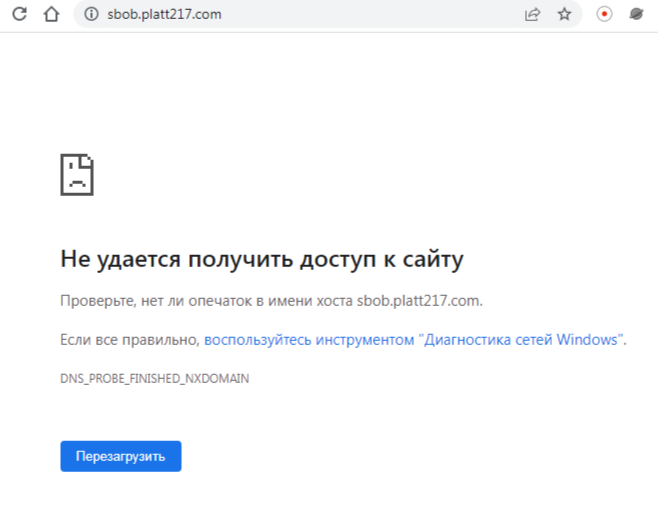Image resolution: width=658 pixels, height=532 pixels.
Task: Open the red dot recorder extension icon
Action: [x=604, y=14]
